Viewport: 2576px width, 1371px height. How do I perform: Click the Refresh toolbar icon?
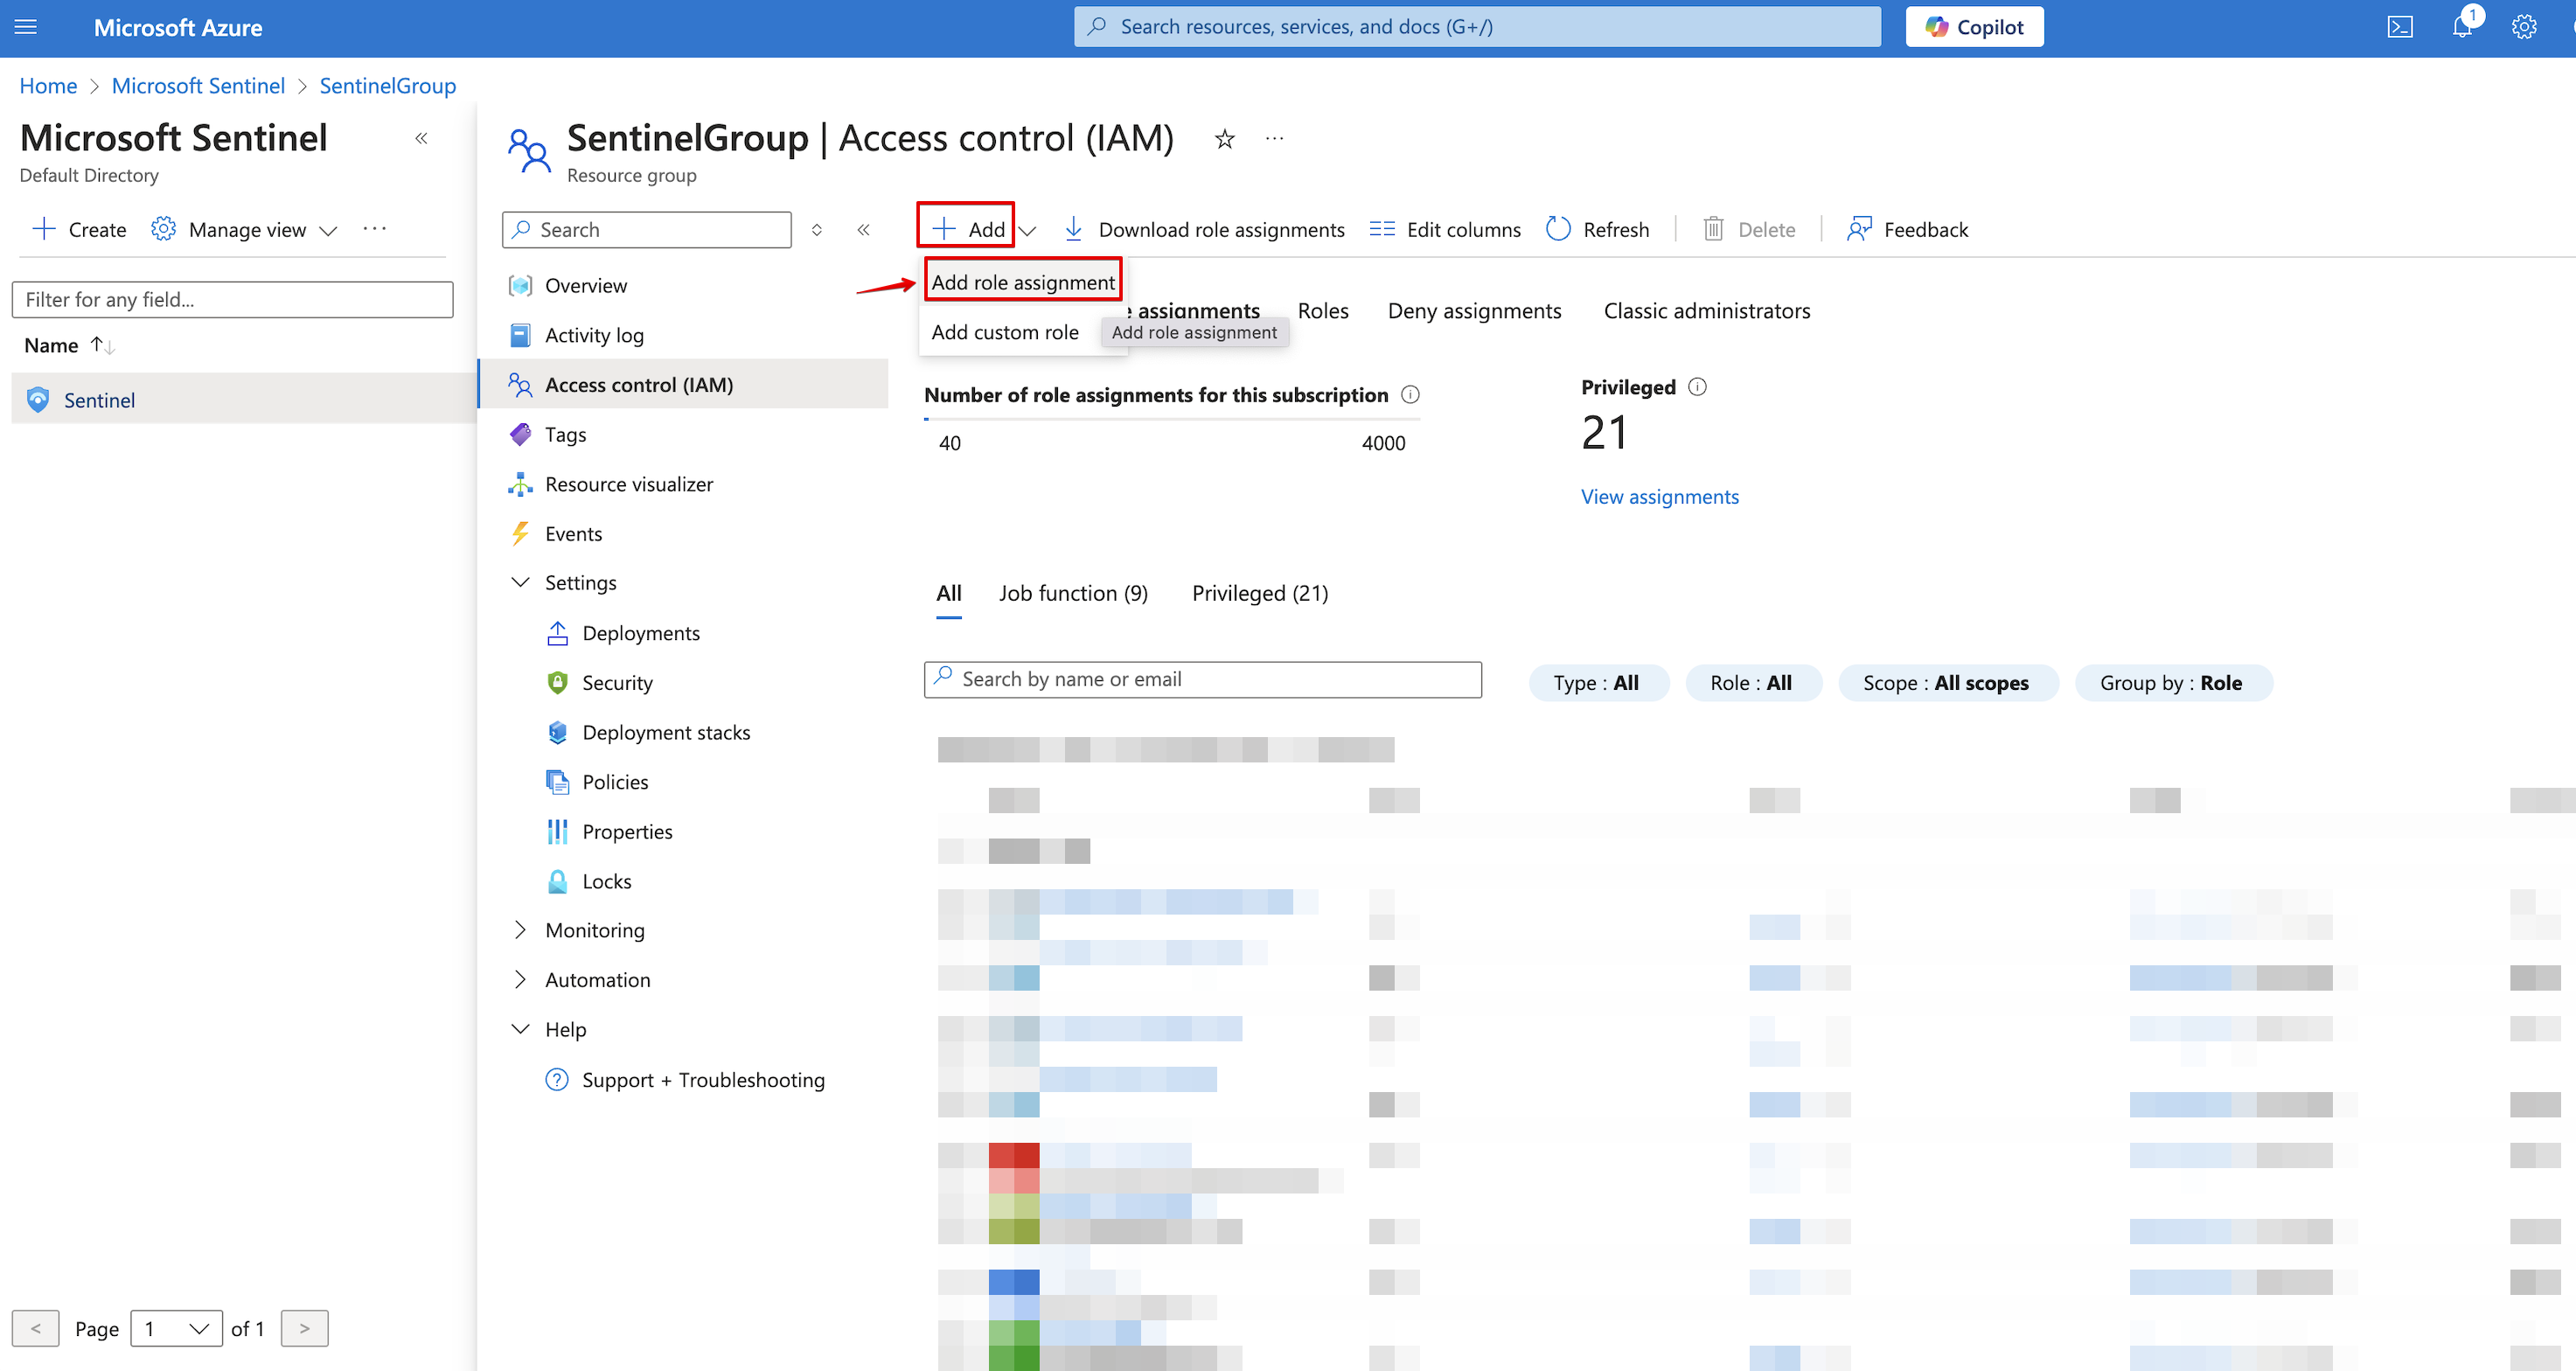(1558, 229)
